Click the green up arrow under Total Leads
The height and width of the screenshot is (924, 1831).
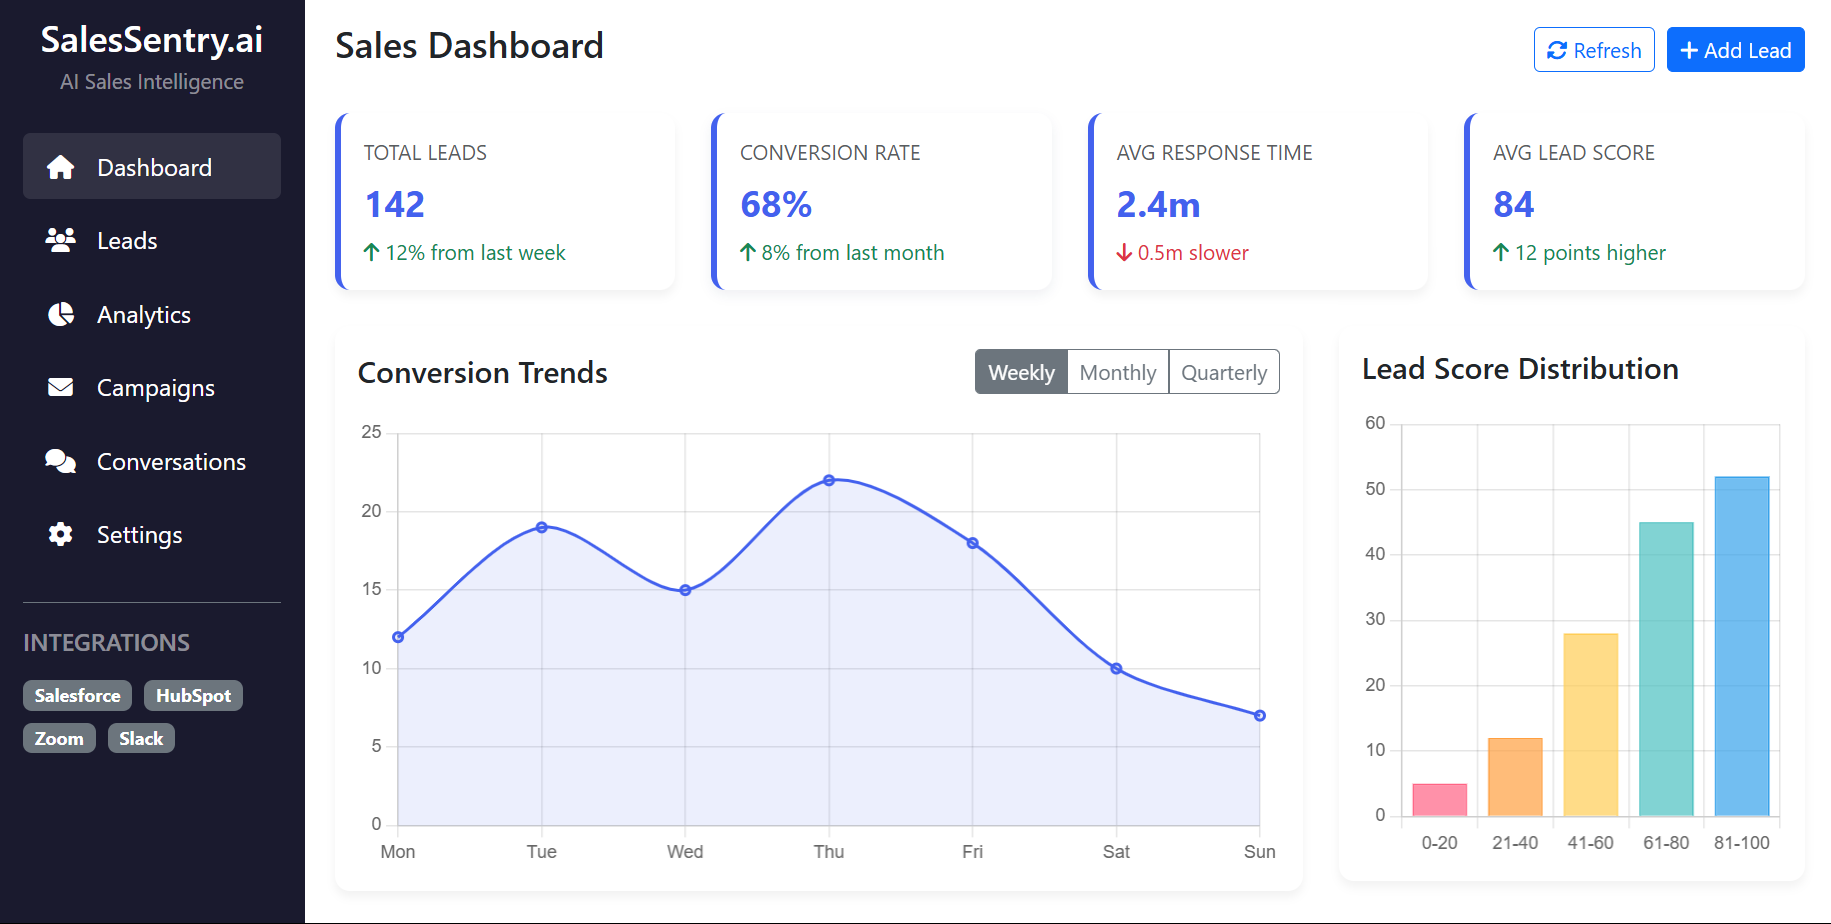(x=371, y=252)
